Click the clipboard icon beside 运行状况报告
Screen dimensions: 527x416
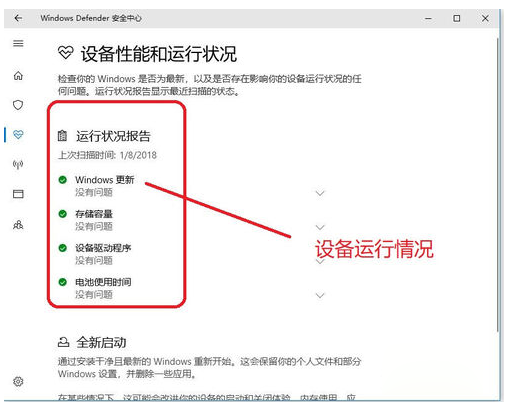62,136
